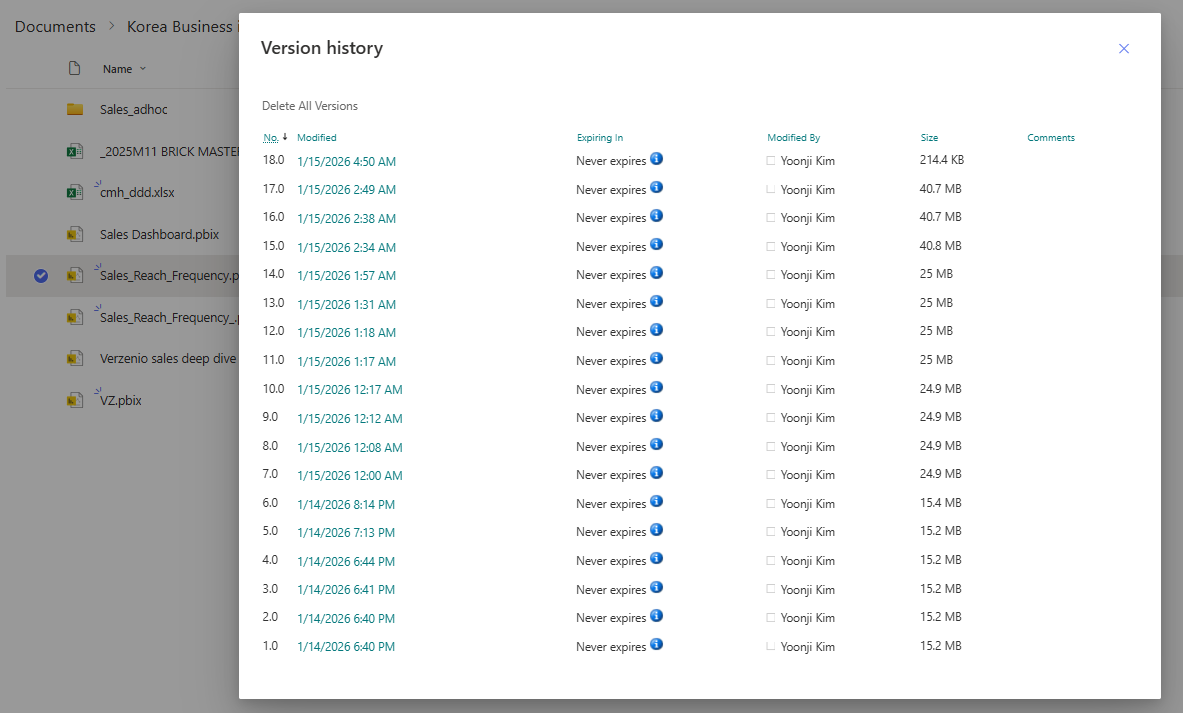
Task: Click the Comments column header
Action: point(1051,137)
